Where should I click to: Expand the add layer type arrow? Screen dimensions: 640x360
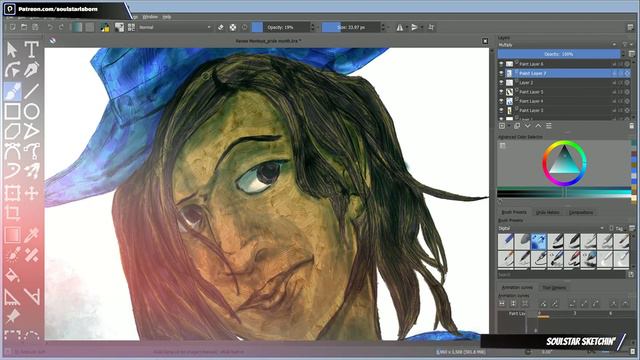coord(509,126)
